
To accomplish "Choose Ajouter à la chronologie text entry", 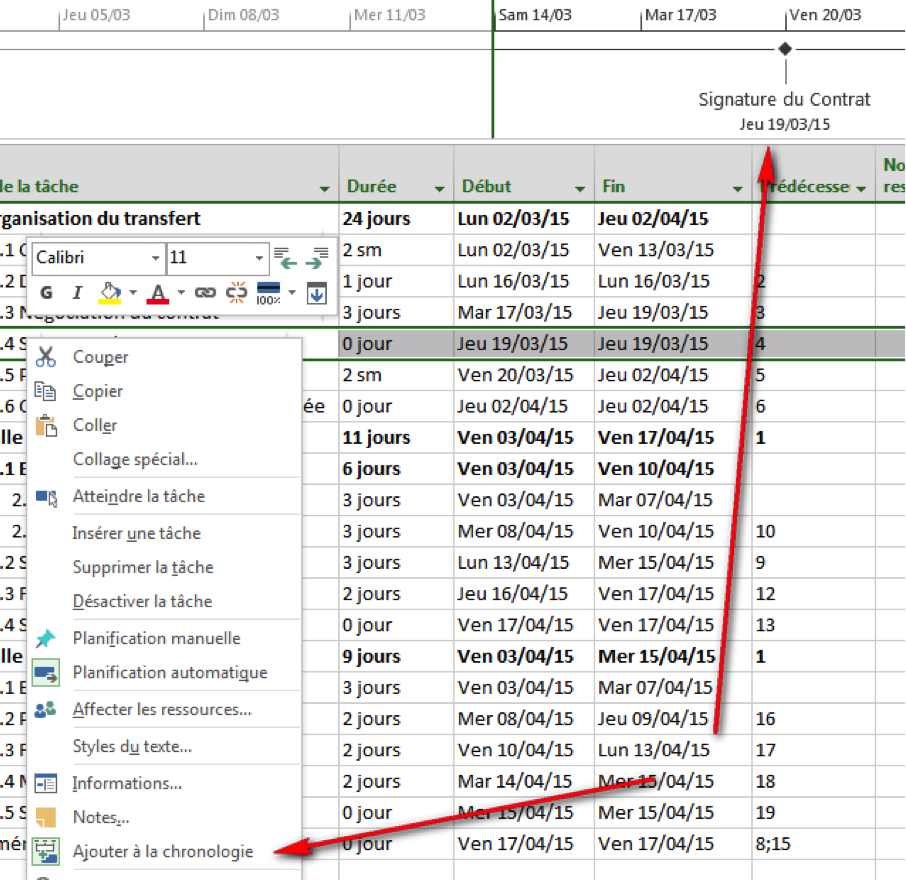I will point(163,851).
